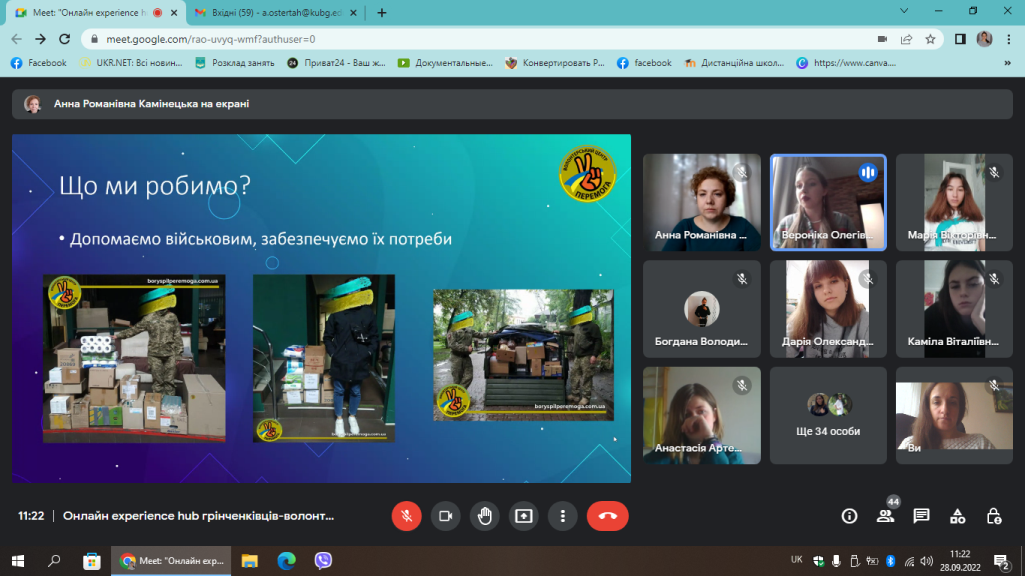Toggle the camera button in Meet
The width and height of the screenshot is (1025, 576).
(445, 516)
